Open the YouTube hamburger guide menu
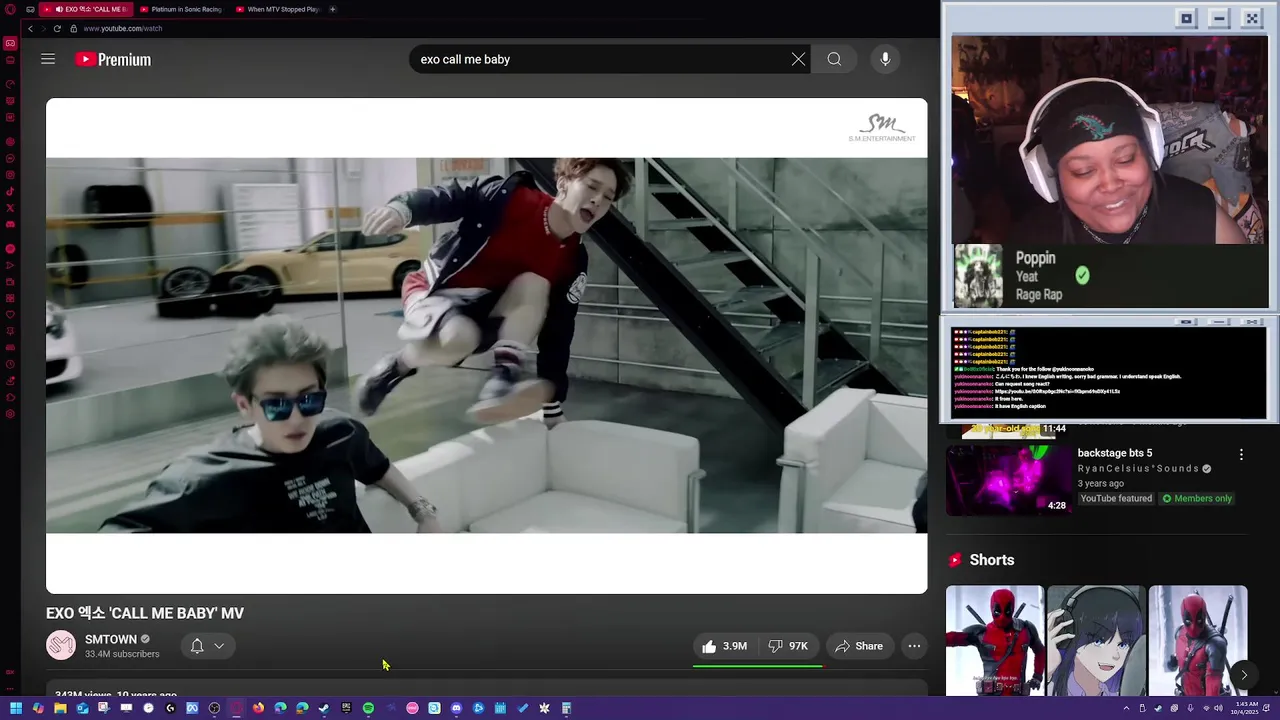 pos(48,59)
